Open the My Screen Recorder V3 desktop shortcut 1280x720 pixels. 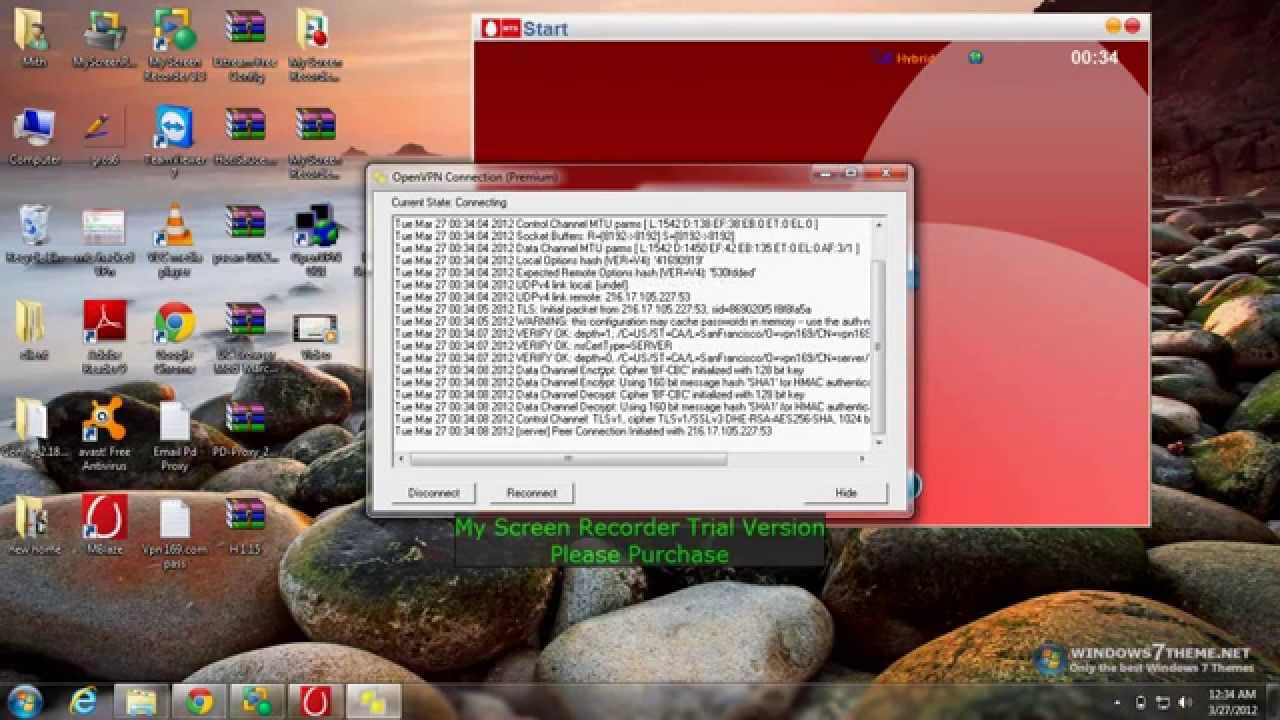[x=175, y=45]
